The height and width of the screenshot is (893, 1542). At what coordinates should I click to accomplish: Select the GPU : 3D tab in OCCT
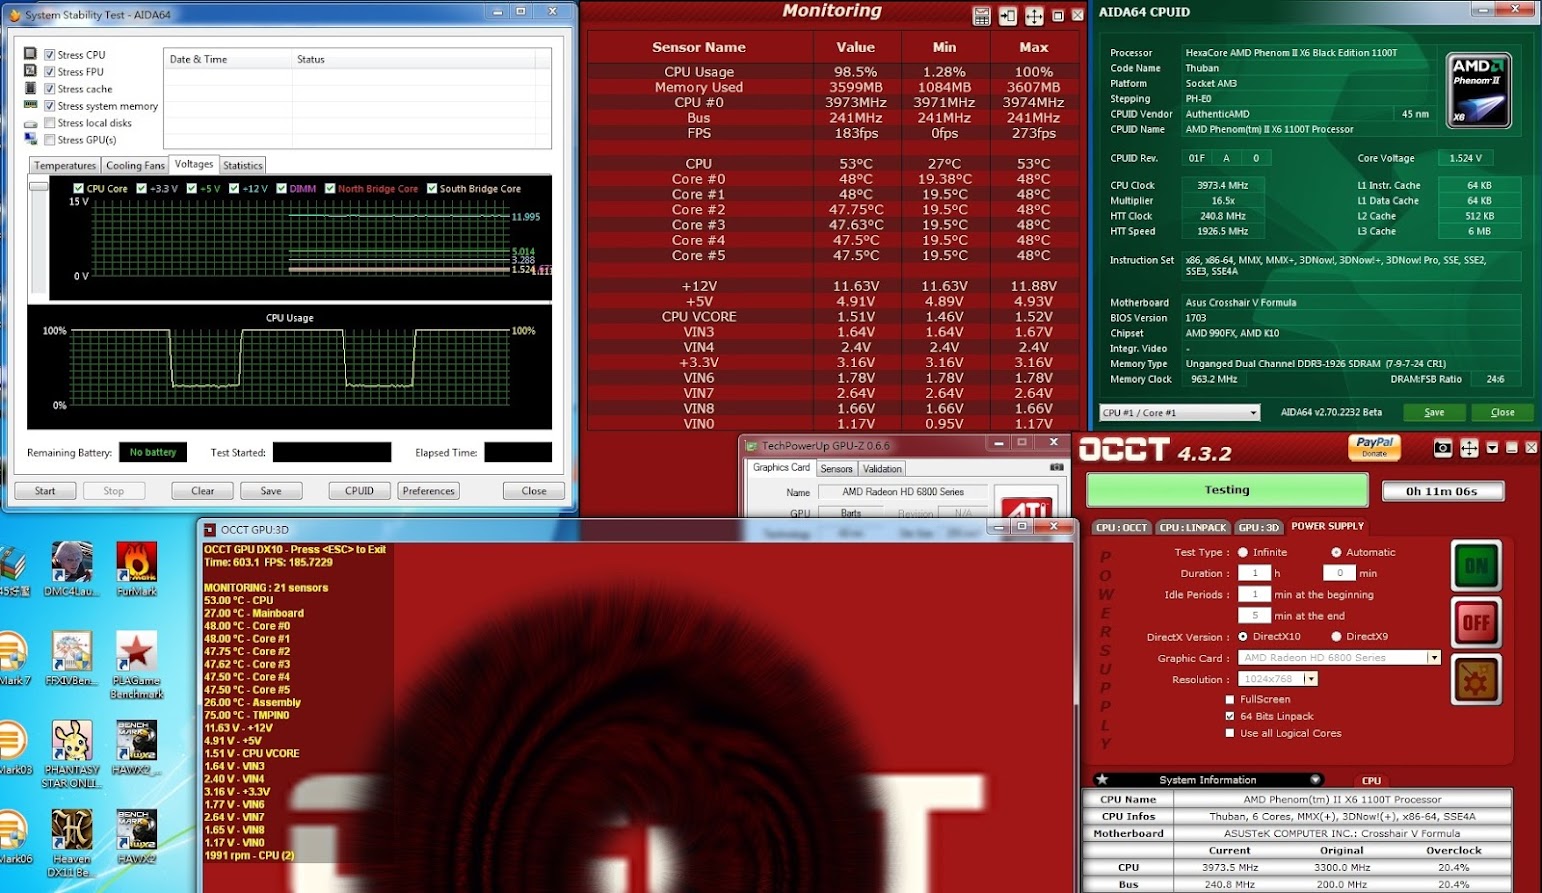1259,527
